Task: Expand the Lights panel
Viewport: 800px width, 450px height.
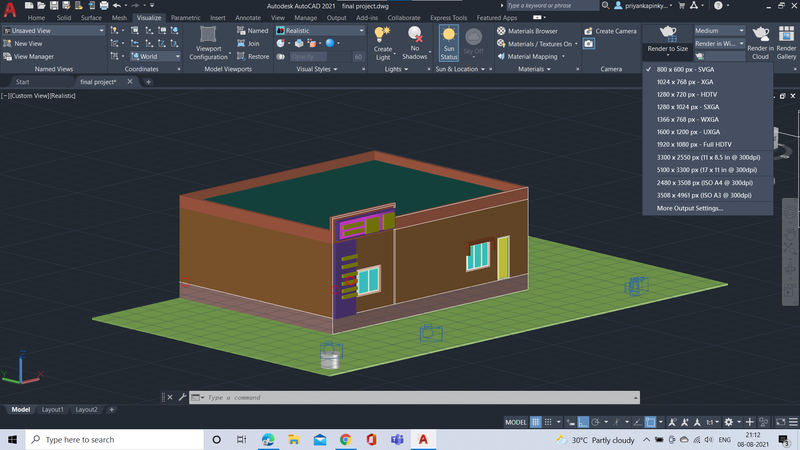Action: pyautogui.click(x=396, y=69)
